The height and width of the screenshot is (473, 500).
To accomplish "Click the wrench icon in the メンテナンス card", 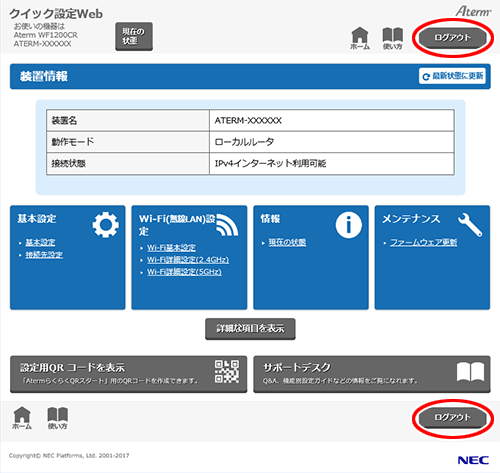I will 470,225.
